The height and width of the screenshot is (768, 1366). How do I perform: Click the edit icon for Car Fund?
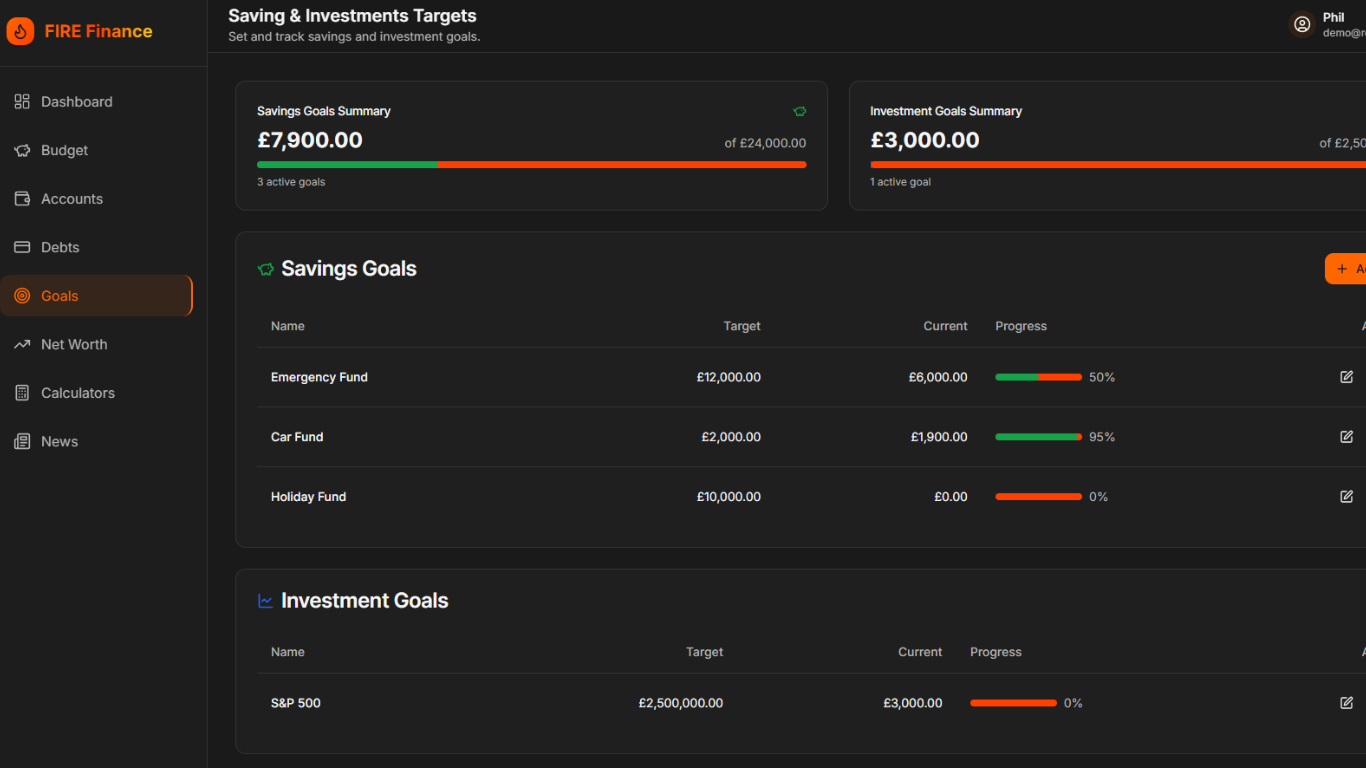[1347, 436]
